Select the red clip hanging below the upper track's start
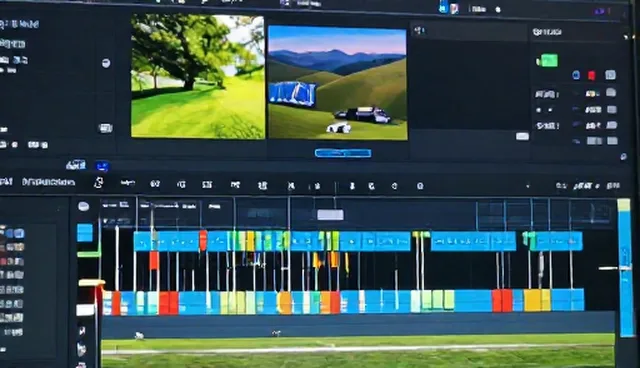Screen dimensions: 640x368 [154, 260]
